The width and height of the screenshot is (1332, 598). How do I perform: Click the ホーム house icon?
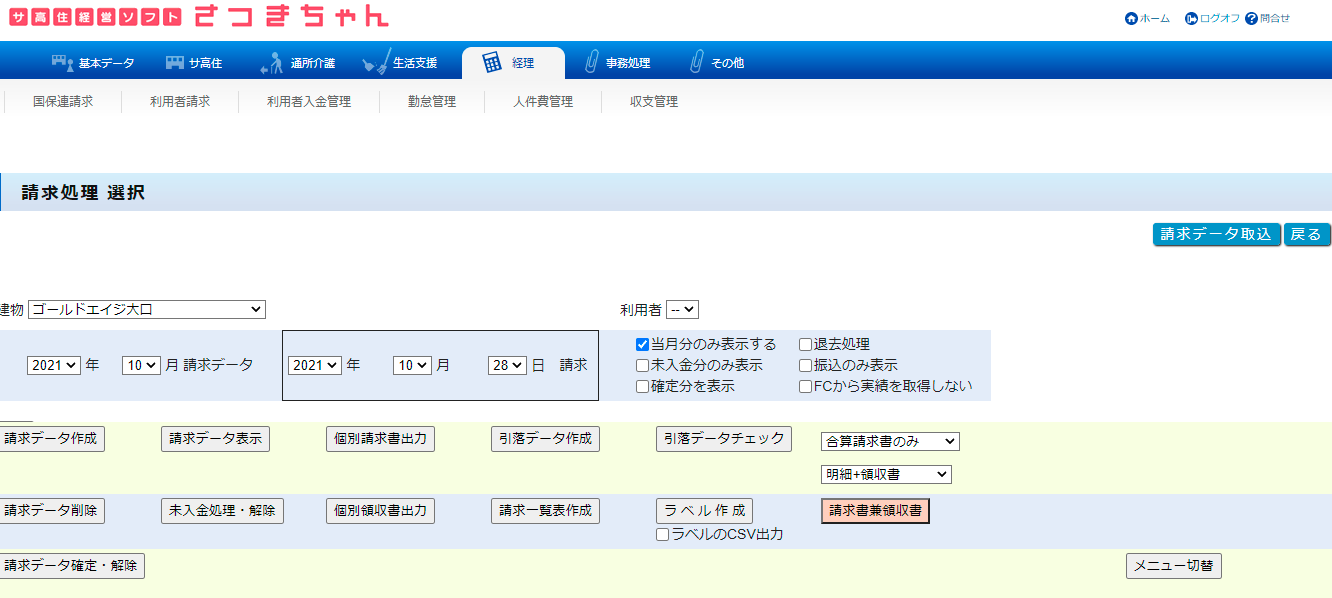1131,18
